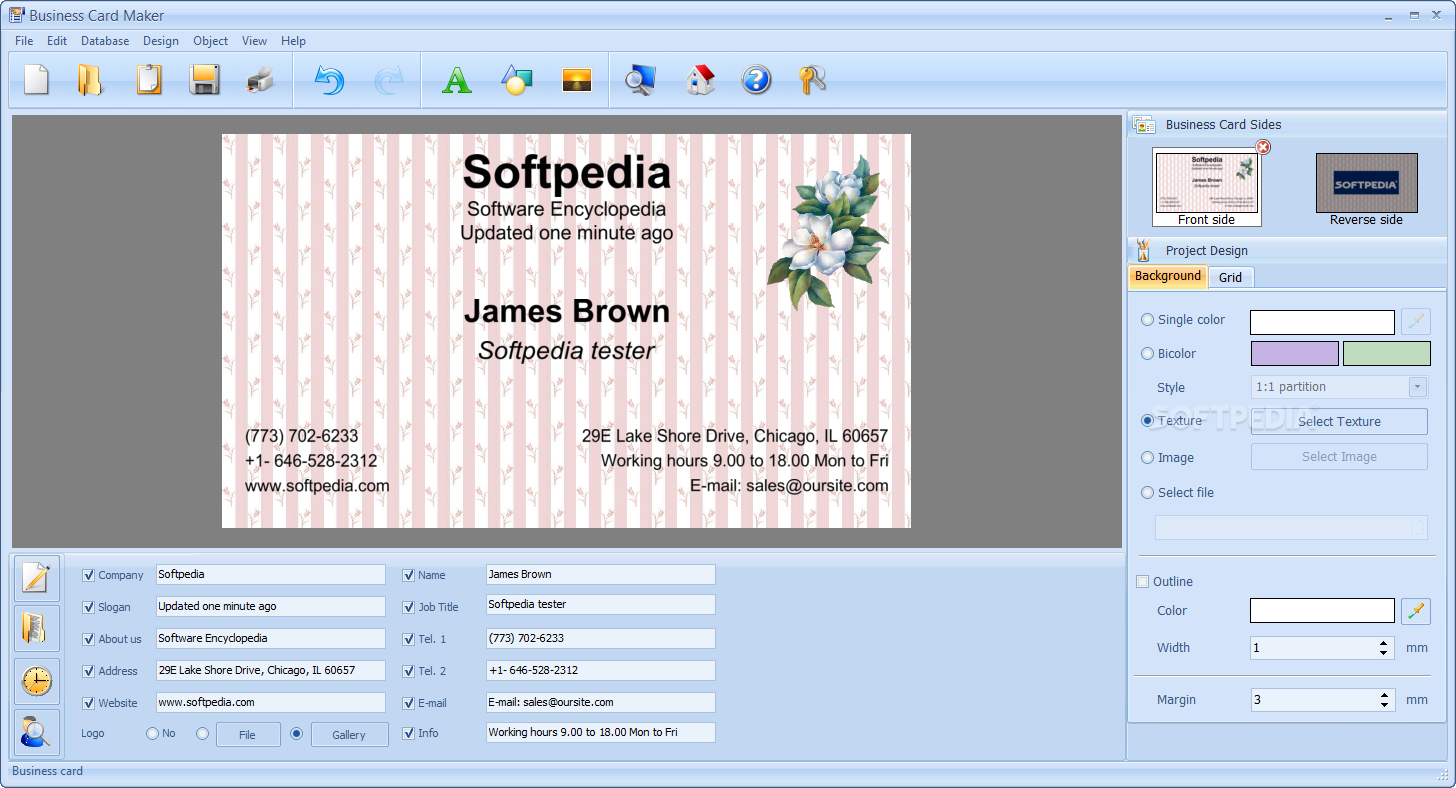The width and height of the screenshot is (1456, 788).
Task: Switch to the Grid tab
Action: [1230, 277]
